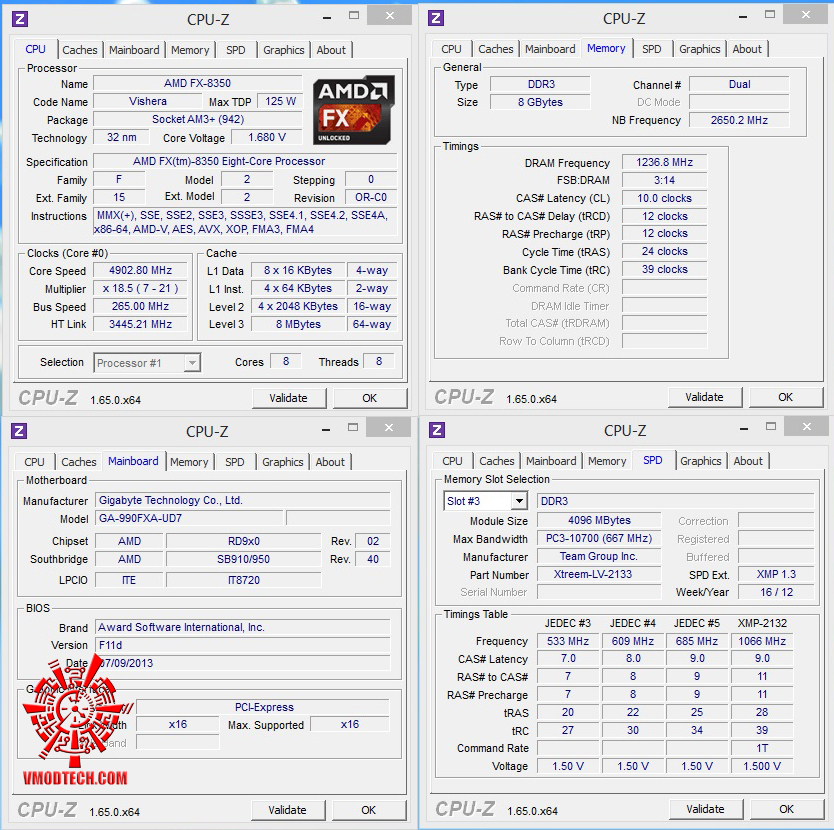
Task: Click the NB Frequency value 2650.2 MHz
Action: coord(739,120)
